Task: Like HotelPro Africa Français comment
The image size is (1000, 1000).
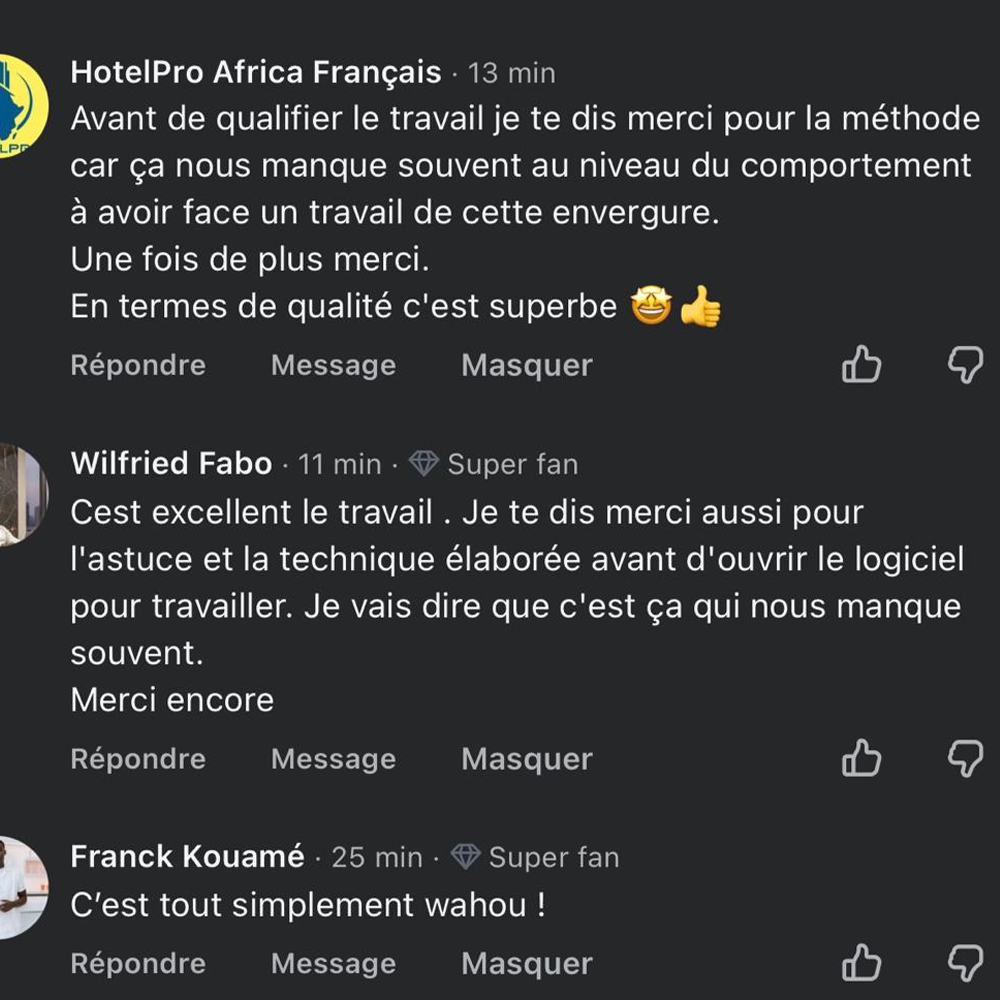Action: click(861, 366)
